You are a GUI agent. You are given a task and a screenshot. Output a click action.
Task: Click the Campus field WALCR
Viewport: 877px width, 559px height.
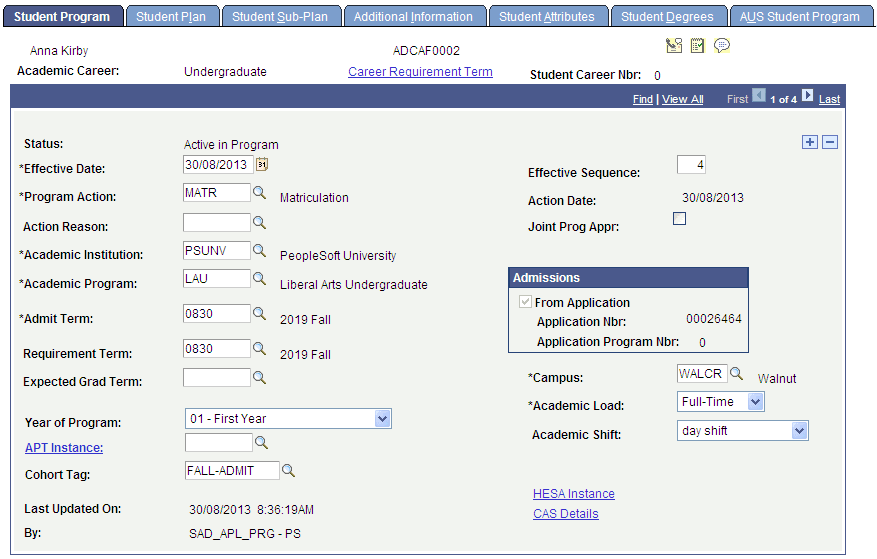(702, 373)
